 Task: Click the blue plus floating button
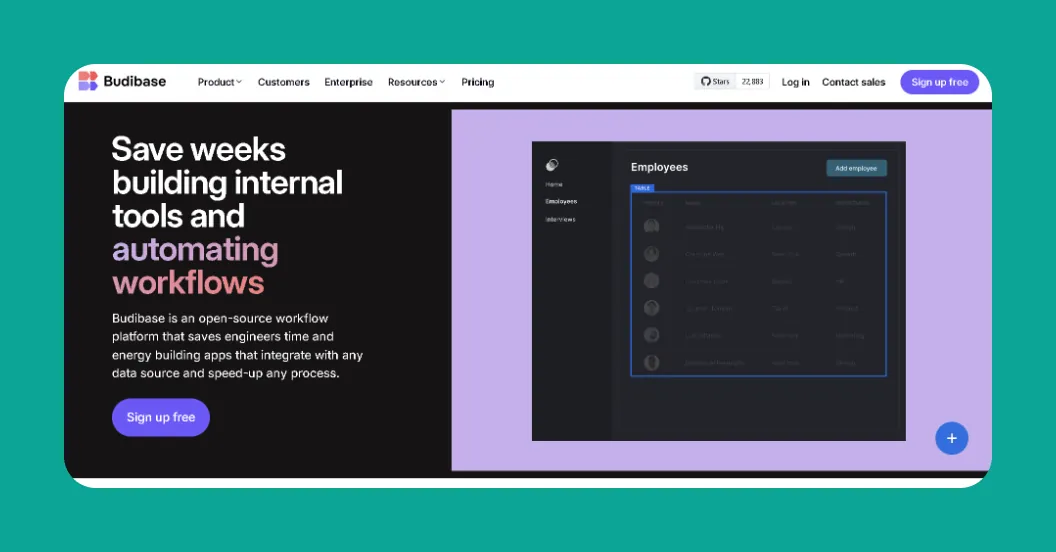tap(951, 438)
